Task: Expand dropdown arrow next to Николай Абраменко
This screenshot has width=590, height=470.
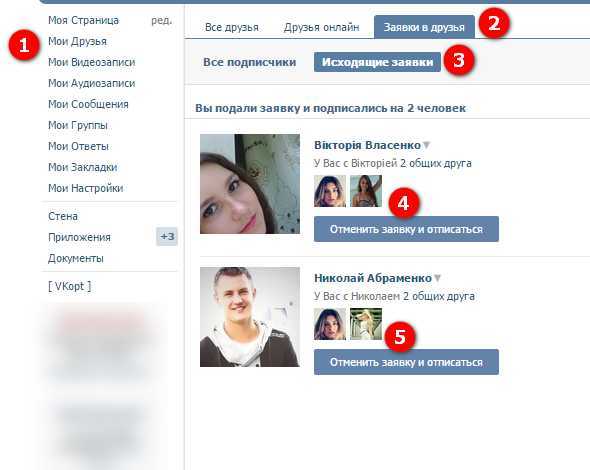Action: click(x=437, y=278)
